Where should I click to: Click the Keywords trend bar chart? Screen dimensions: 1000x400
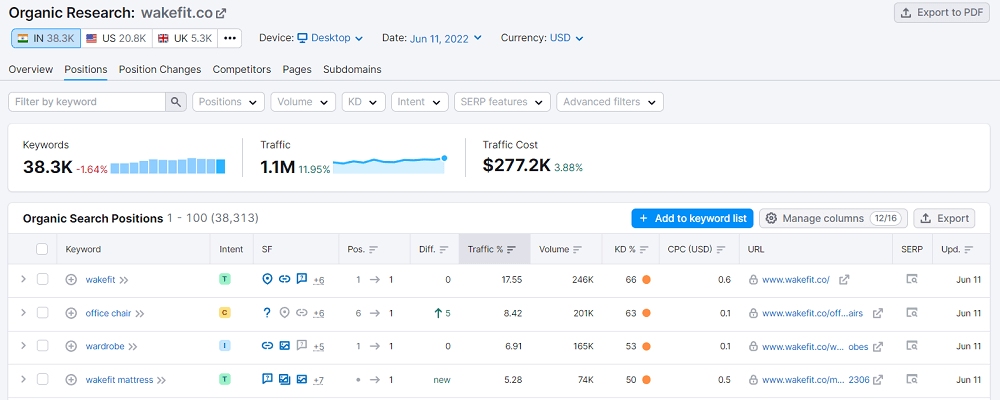click(x=168, y=167)
